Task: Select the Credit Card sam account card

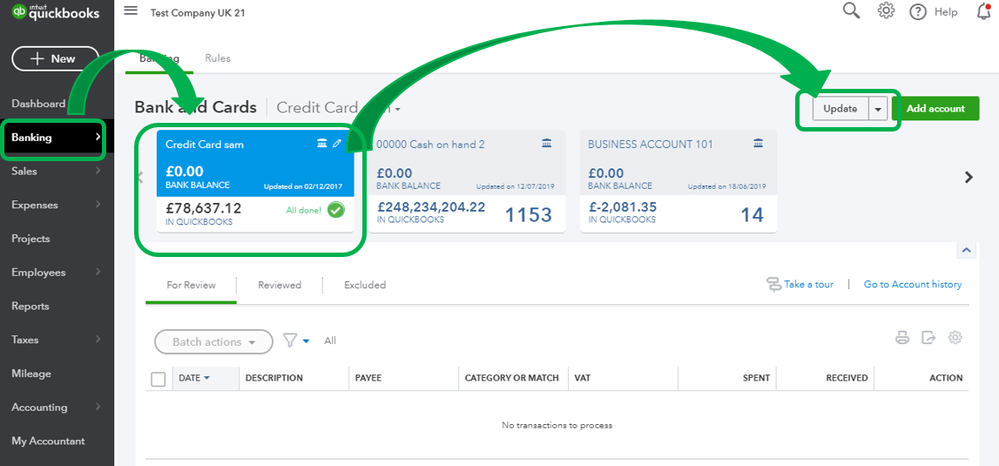Action: click(255, 181)
